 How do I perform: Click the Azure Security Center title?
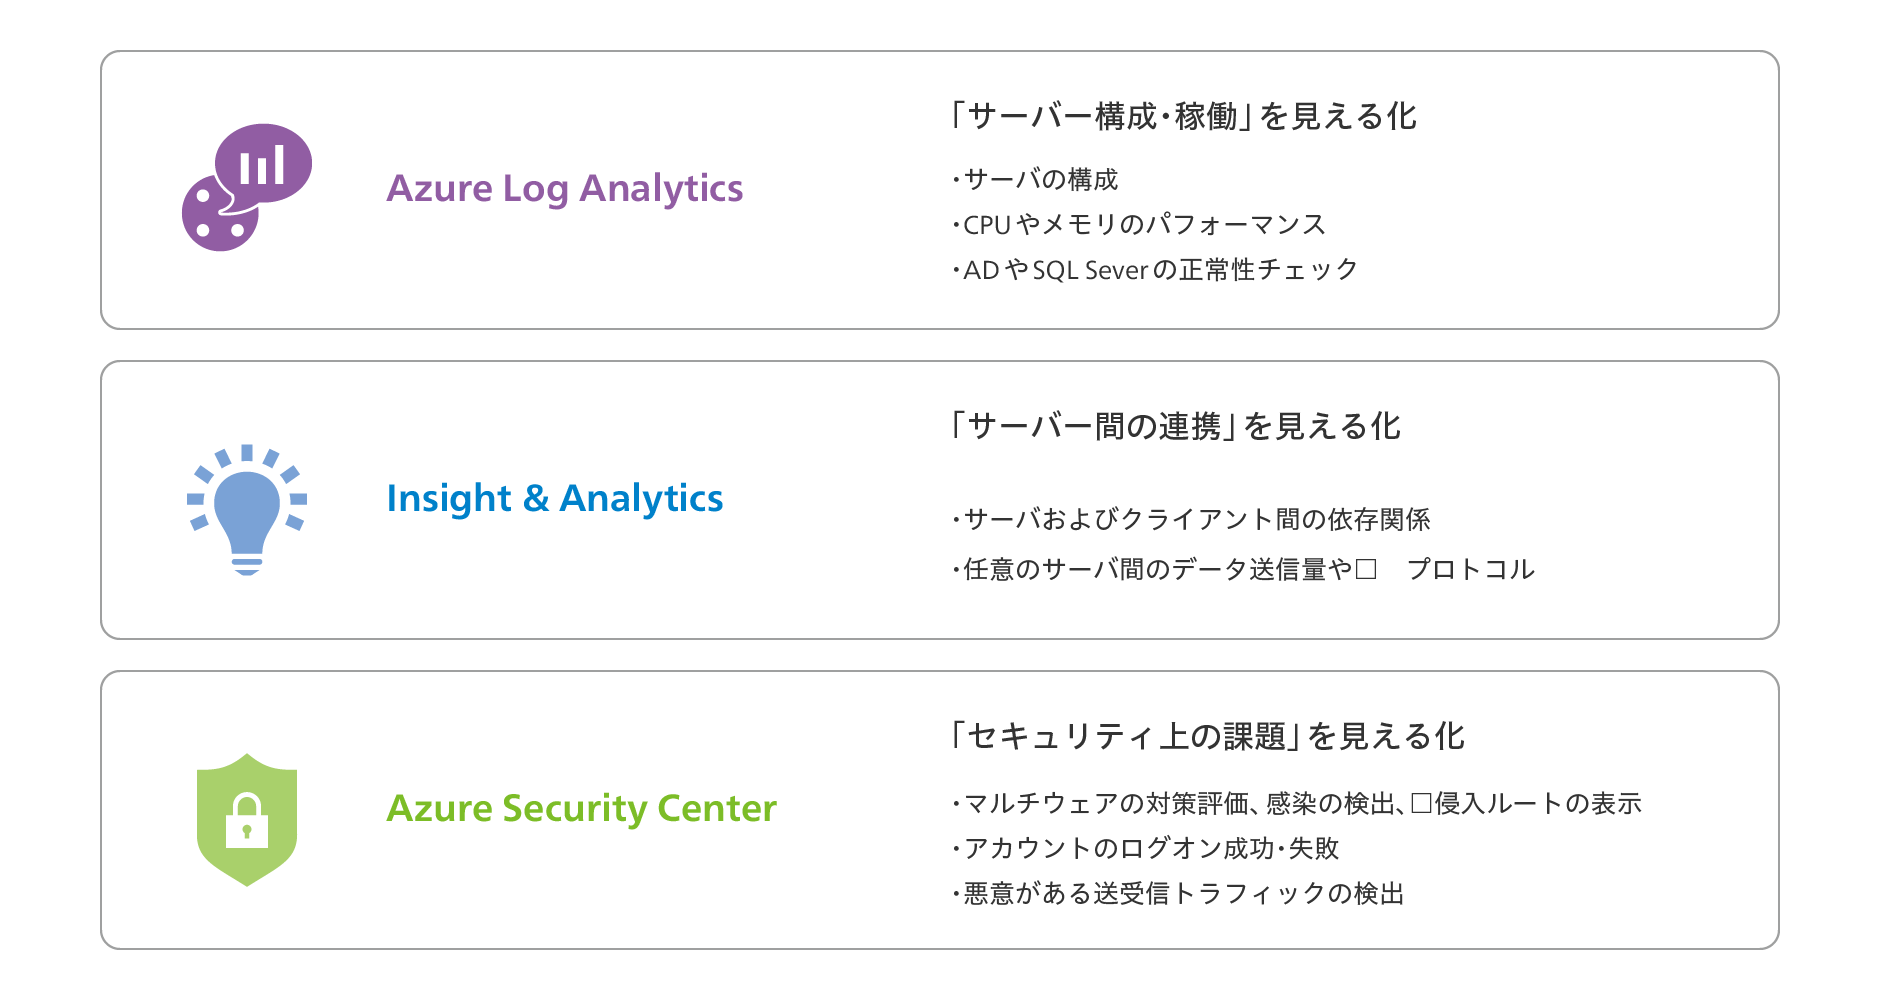click(581, 809)
